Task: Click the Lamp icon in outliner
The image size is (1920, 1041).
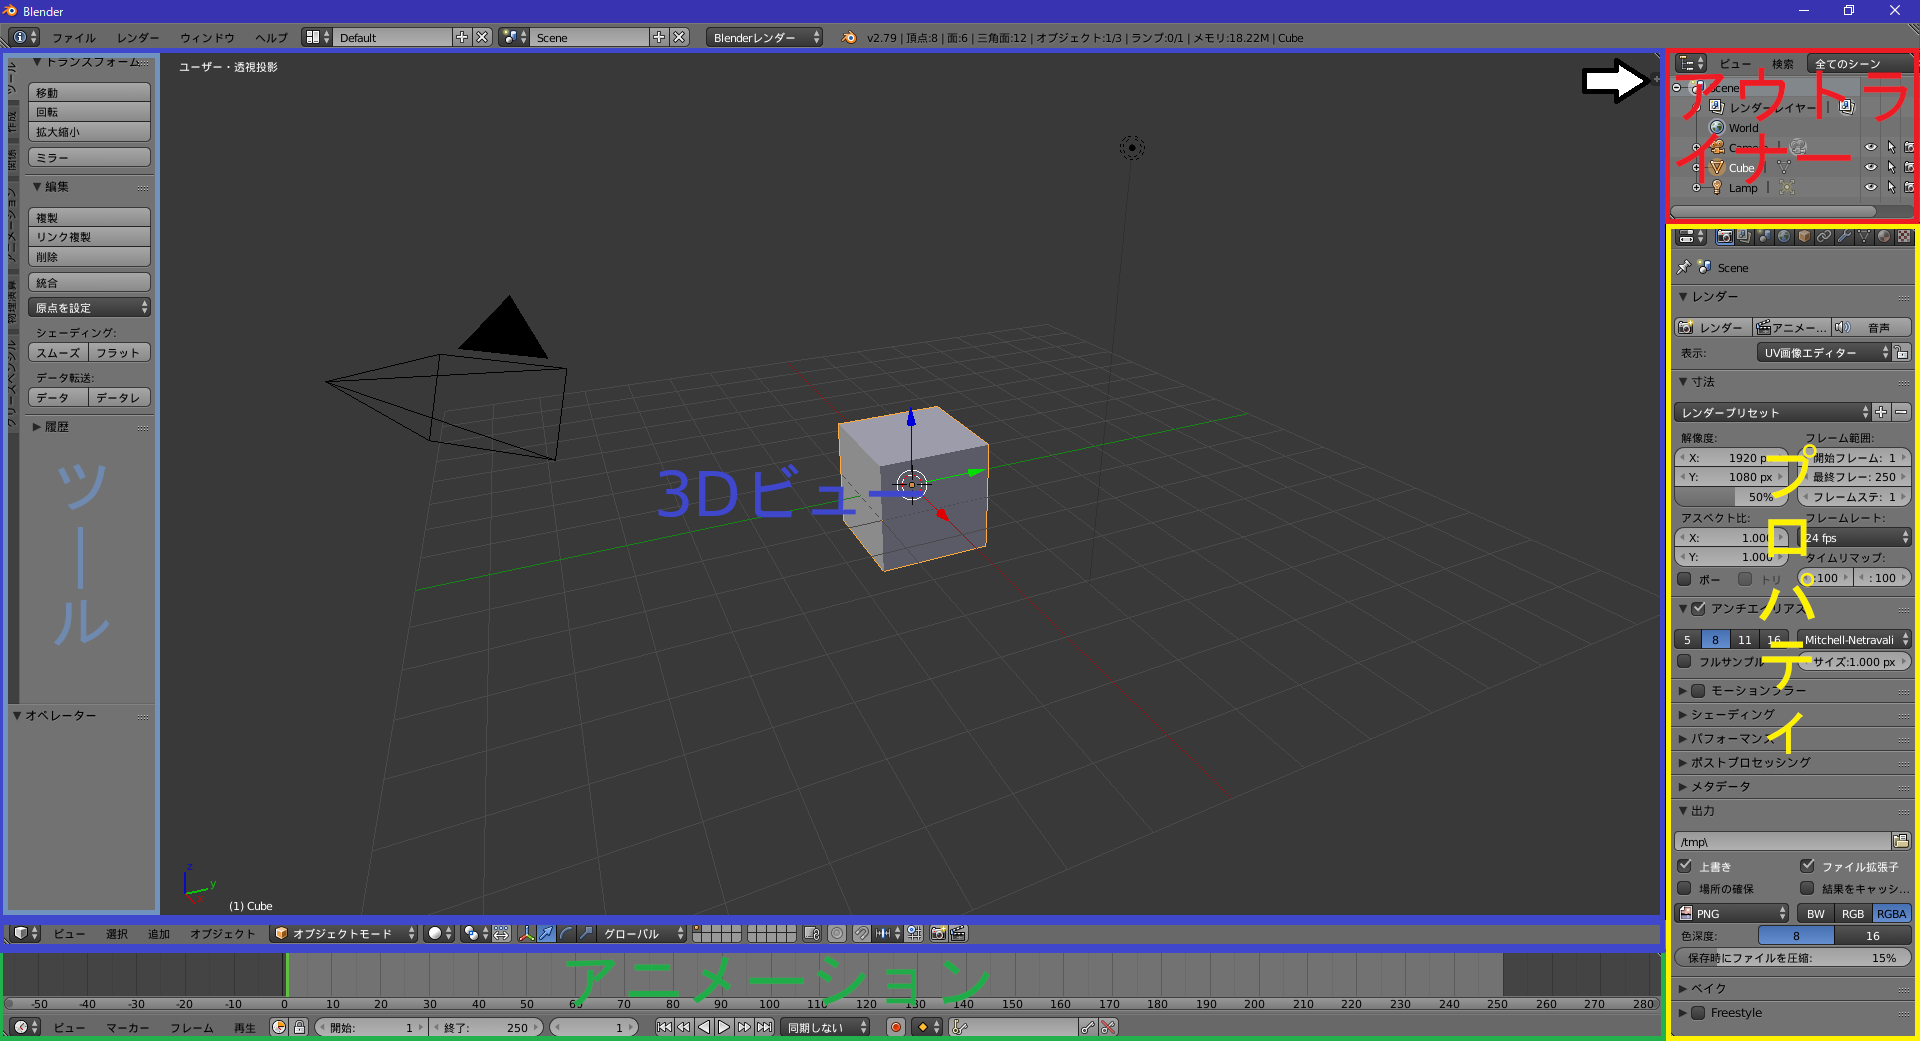Action: tap(1717, 187)
